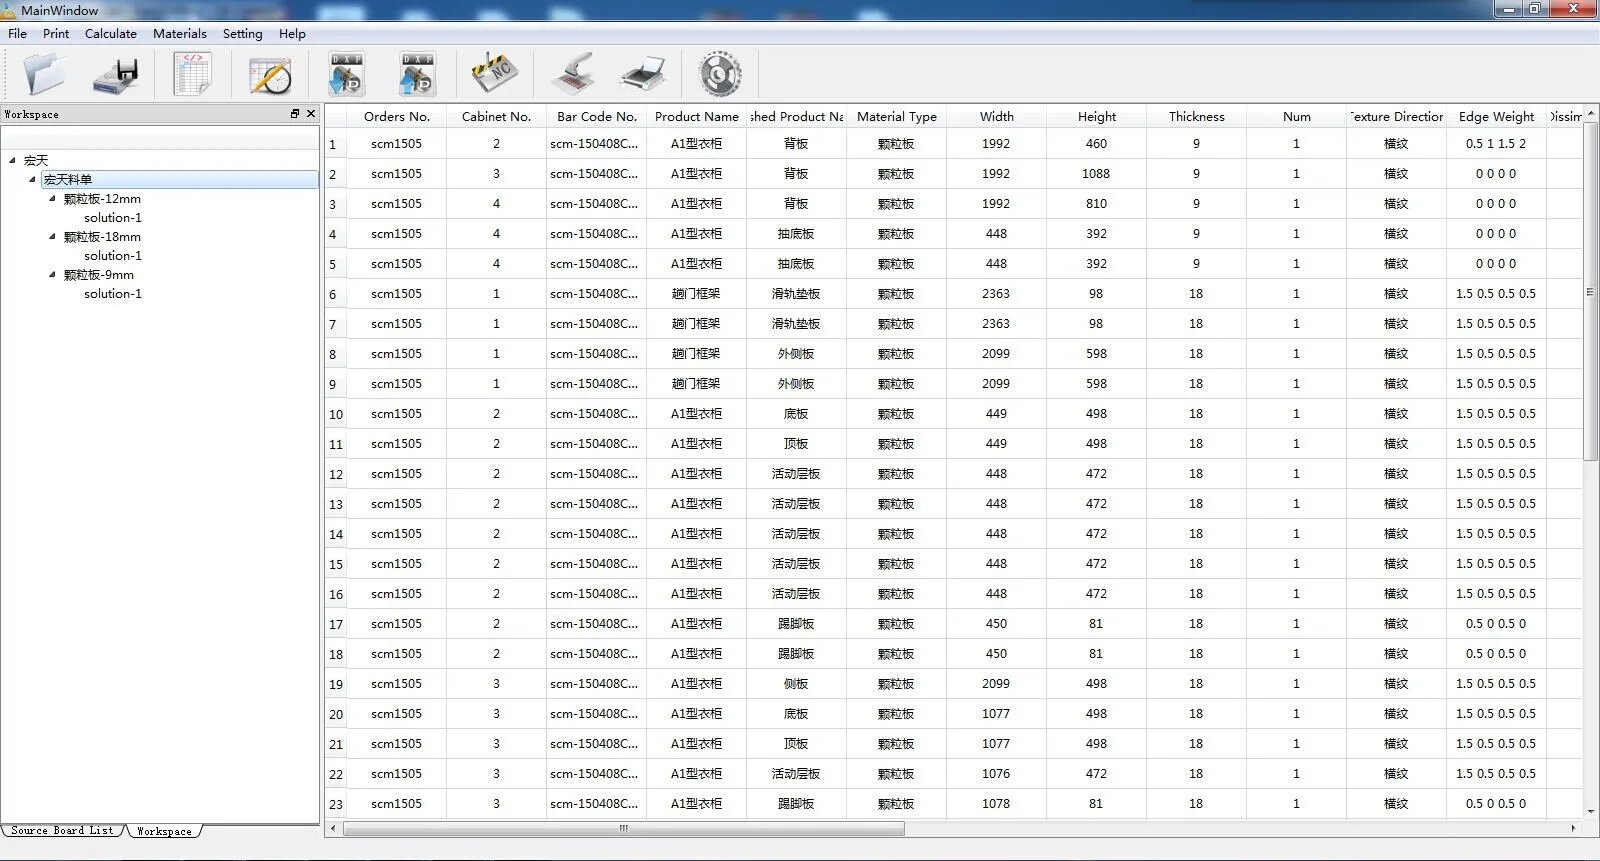This screenshot has height=861, width=1600.
Task: Close the Workspace panel
Action: pyautogui.click(x=311, y=114)
